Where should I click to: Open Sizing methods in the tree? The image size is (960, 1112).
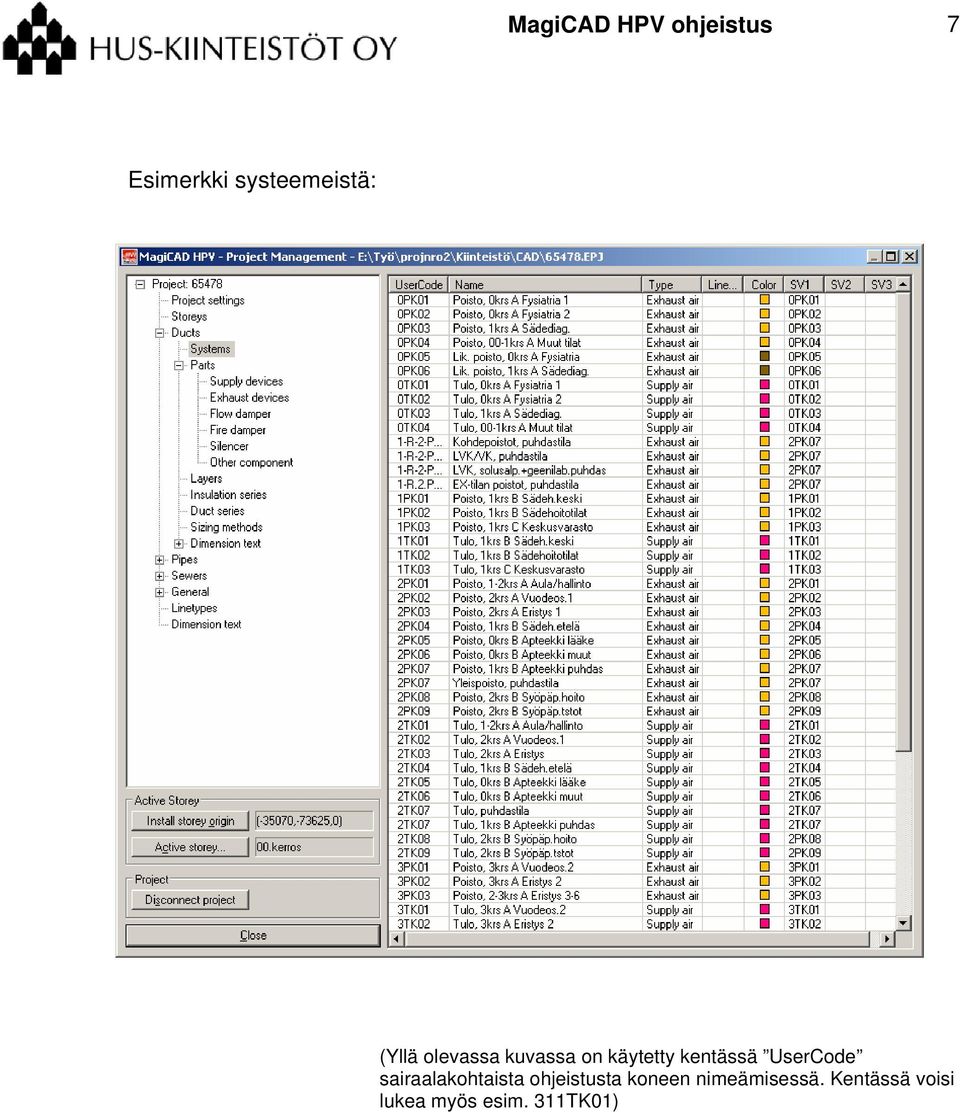[226, 527]
